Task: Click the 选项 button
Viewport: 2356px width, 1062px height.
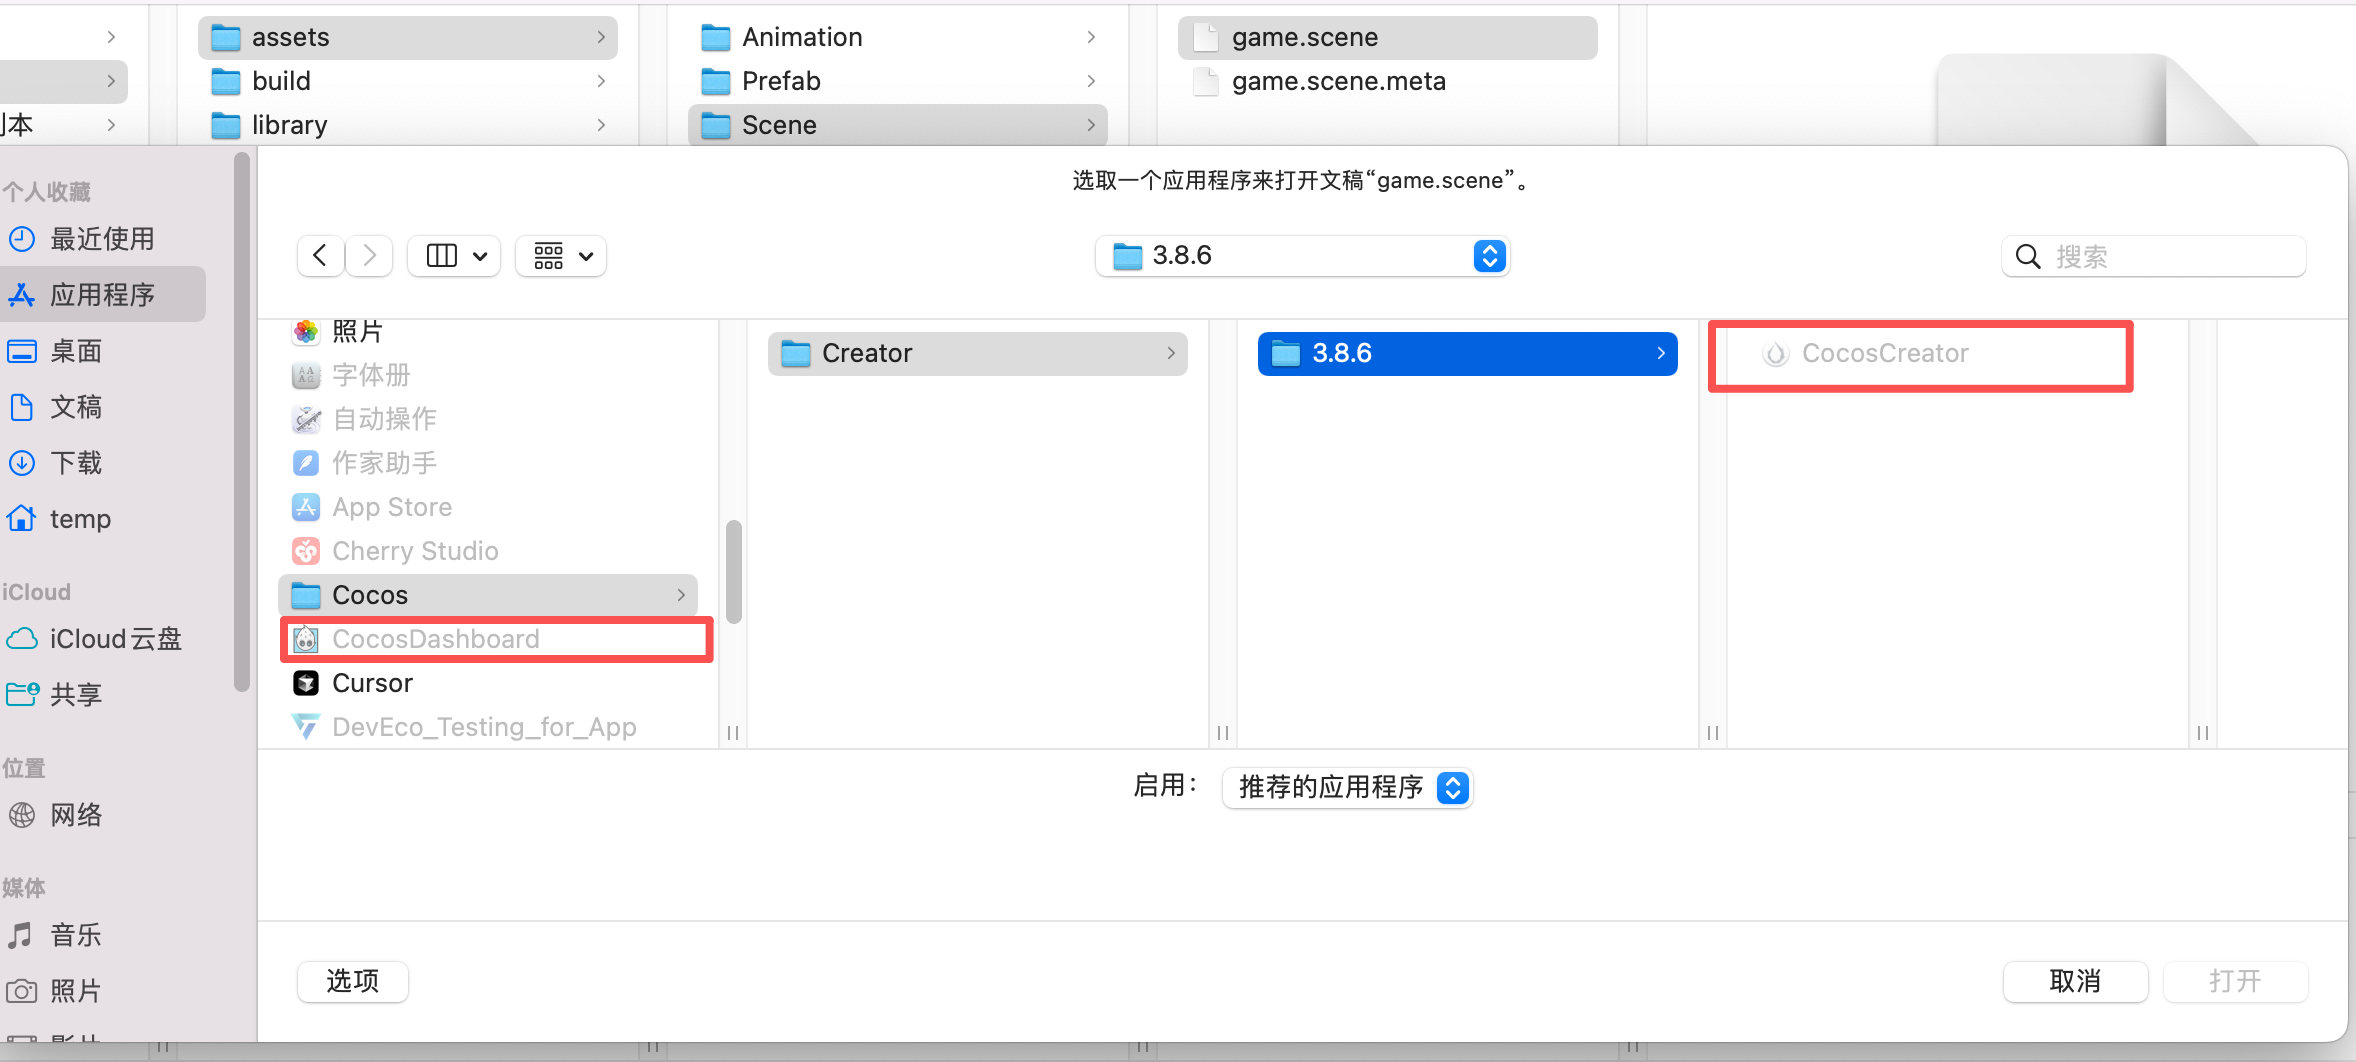Action: [352, 981]
